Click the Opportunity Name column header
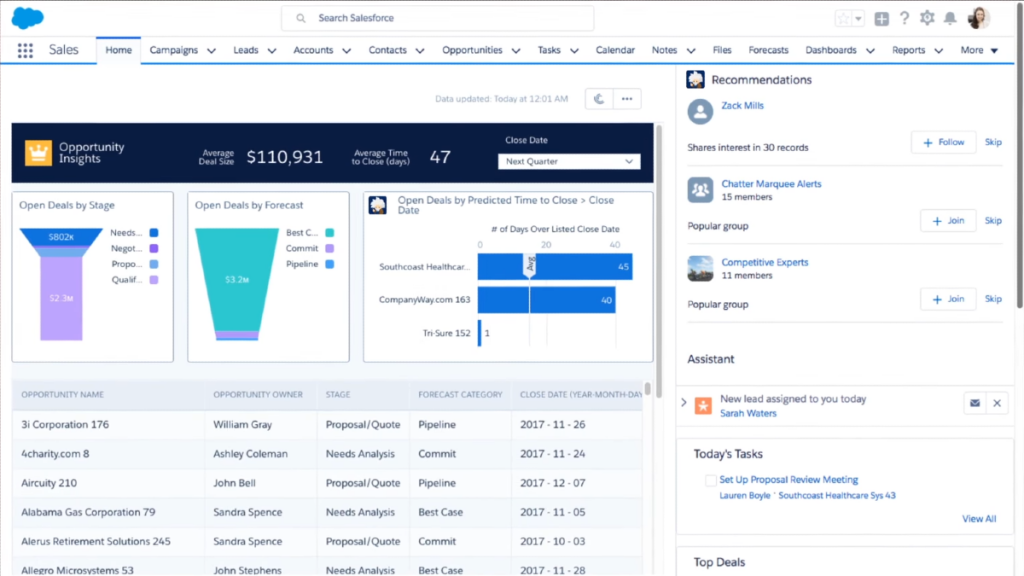The width and height of the screenshot is (1024, 576). pyautogui.click(x=63, y=394)
